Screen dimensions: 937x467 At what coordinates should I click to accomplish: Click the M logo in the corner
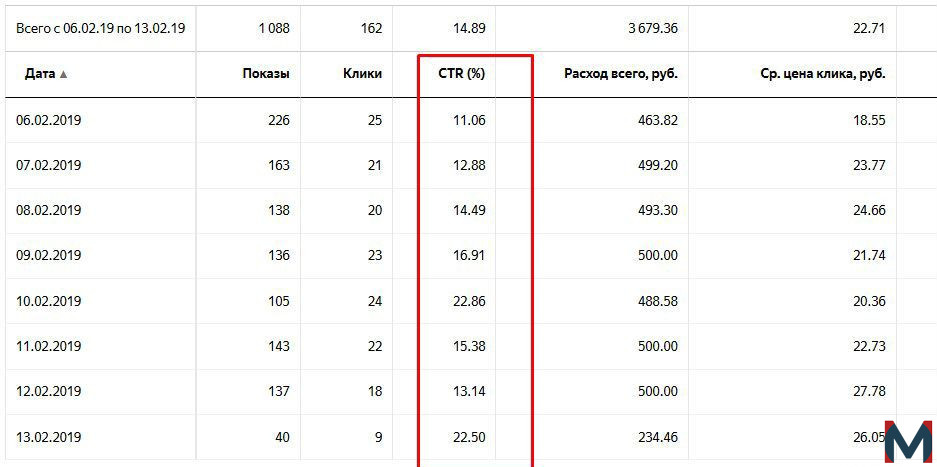908,443
